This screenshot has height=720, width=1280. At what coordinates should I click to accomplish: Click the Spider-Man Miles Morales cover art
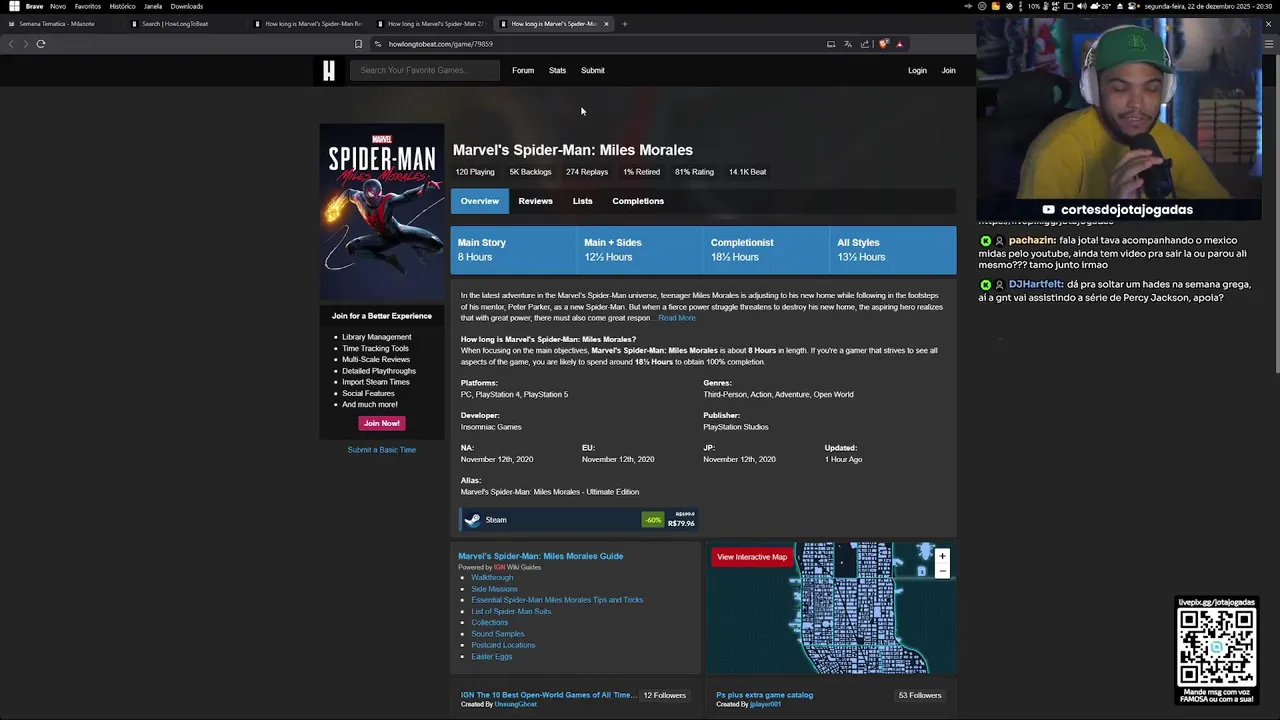pos(382,212)
